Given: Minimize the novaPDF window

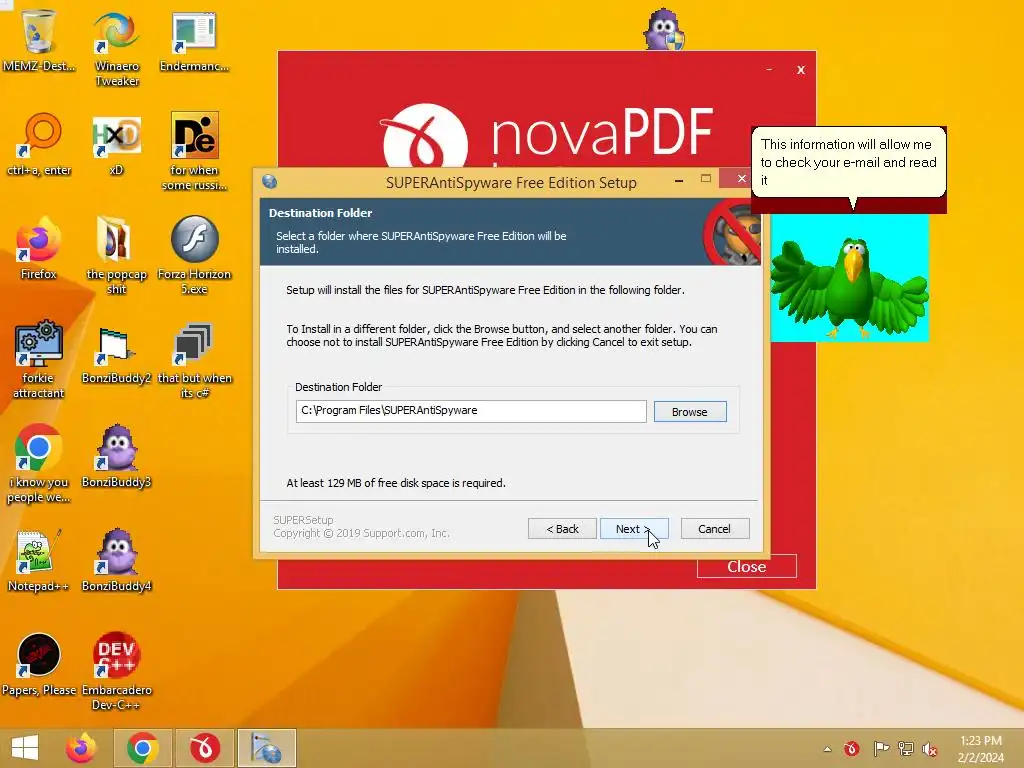Looking at the screenshot, I should (x=769, y=69).
